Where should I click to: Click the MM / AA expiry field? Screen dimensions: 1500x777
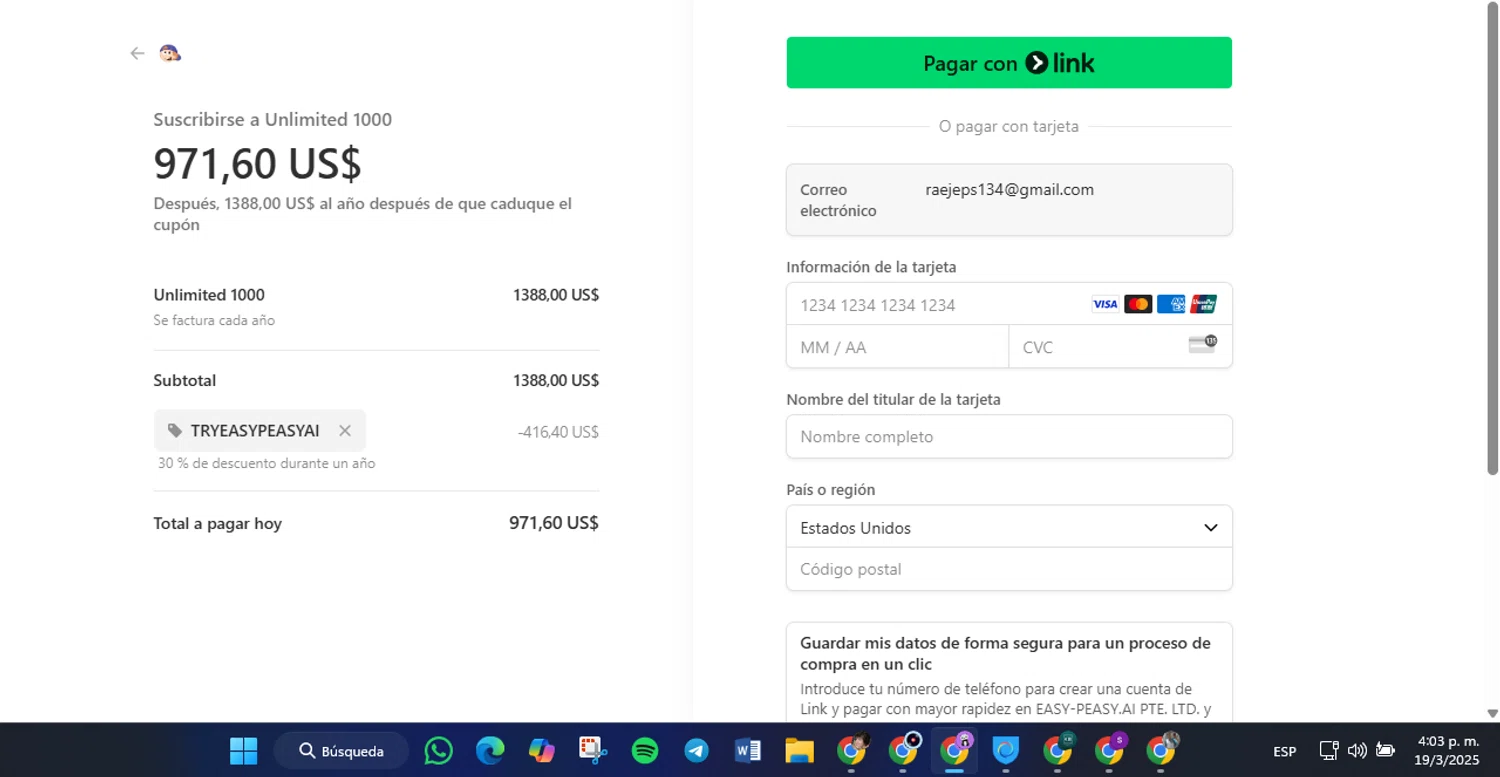tap(898, 347)
